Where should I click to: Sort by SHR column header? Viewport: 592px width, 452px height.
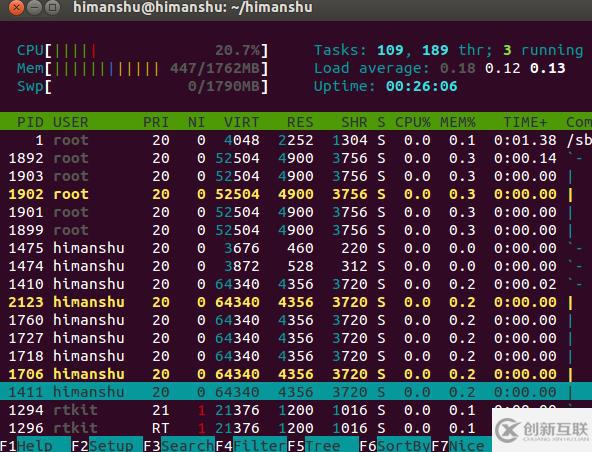[x=354, y=122]
